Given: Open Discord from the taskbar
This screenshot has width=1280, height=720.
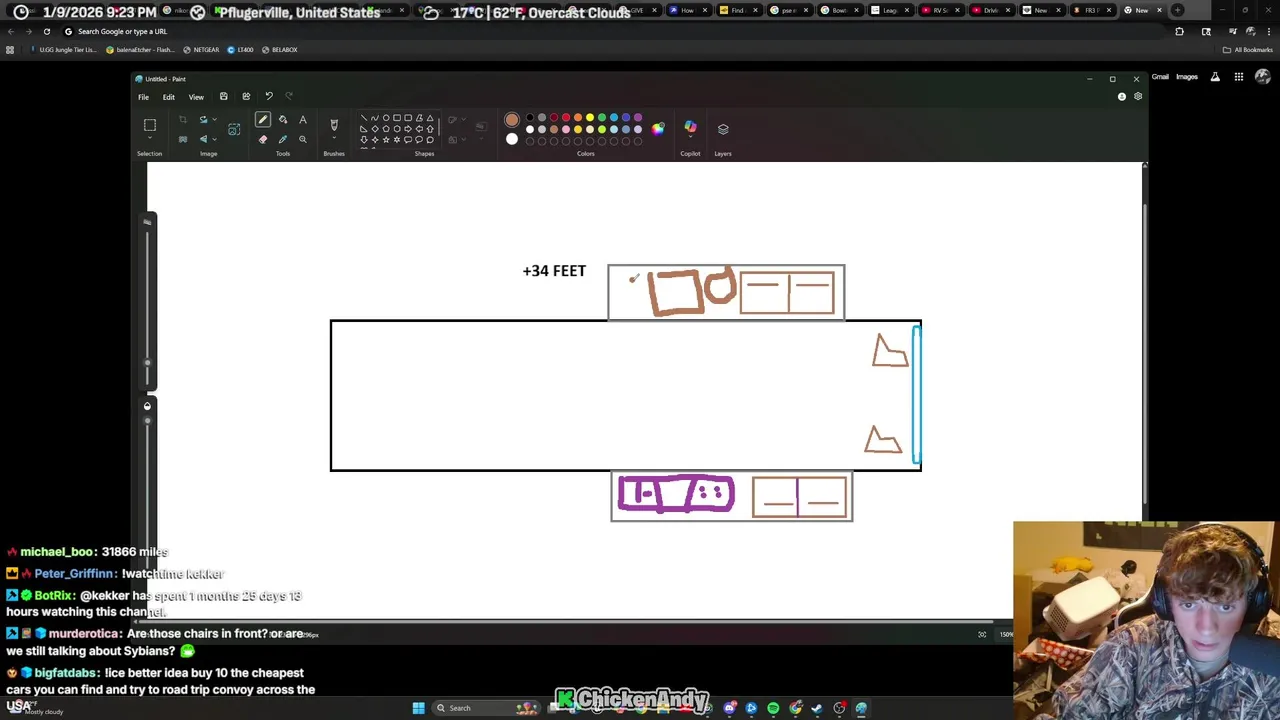Looking at the screenshot, I should 729,708.
